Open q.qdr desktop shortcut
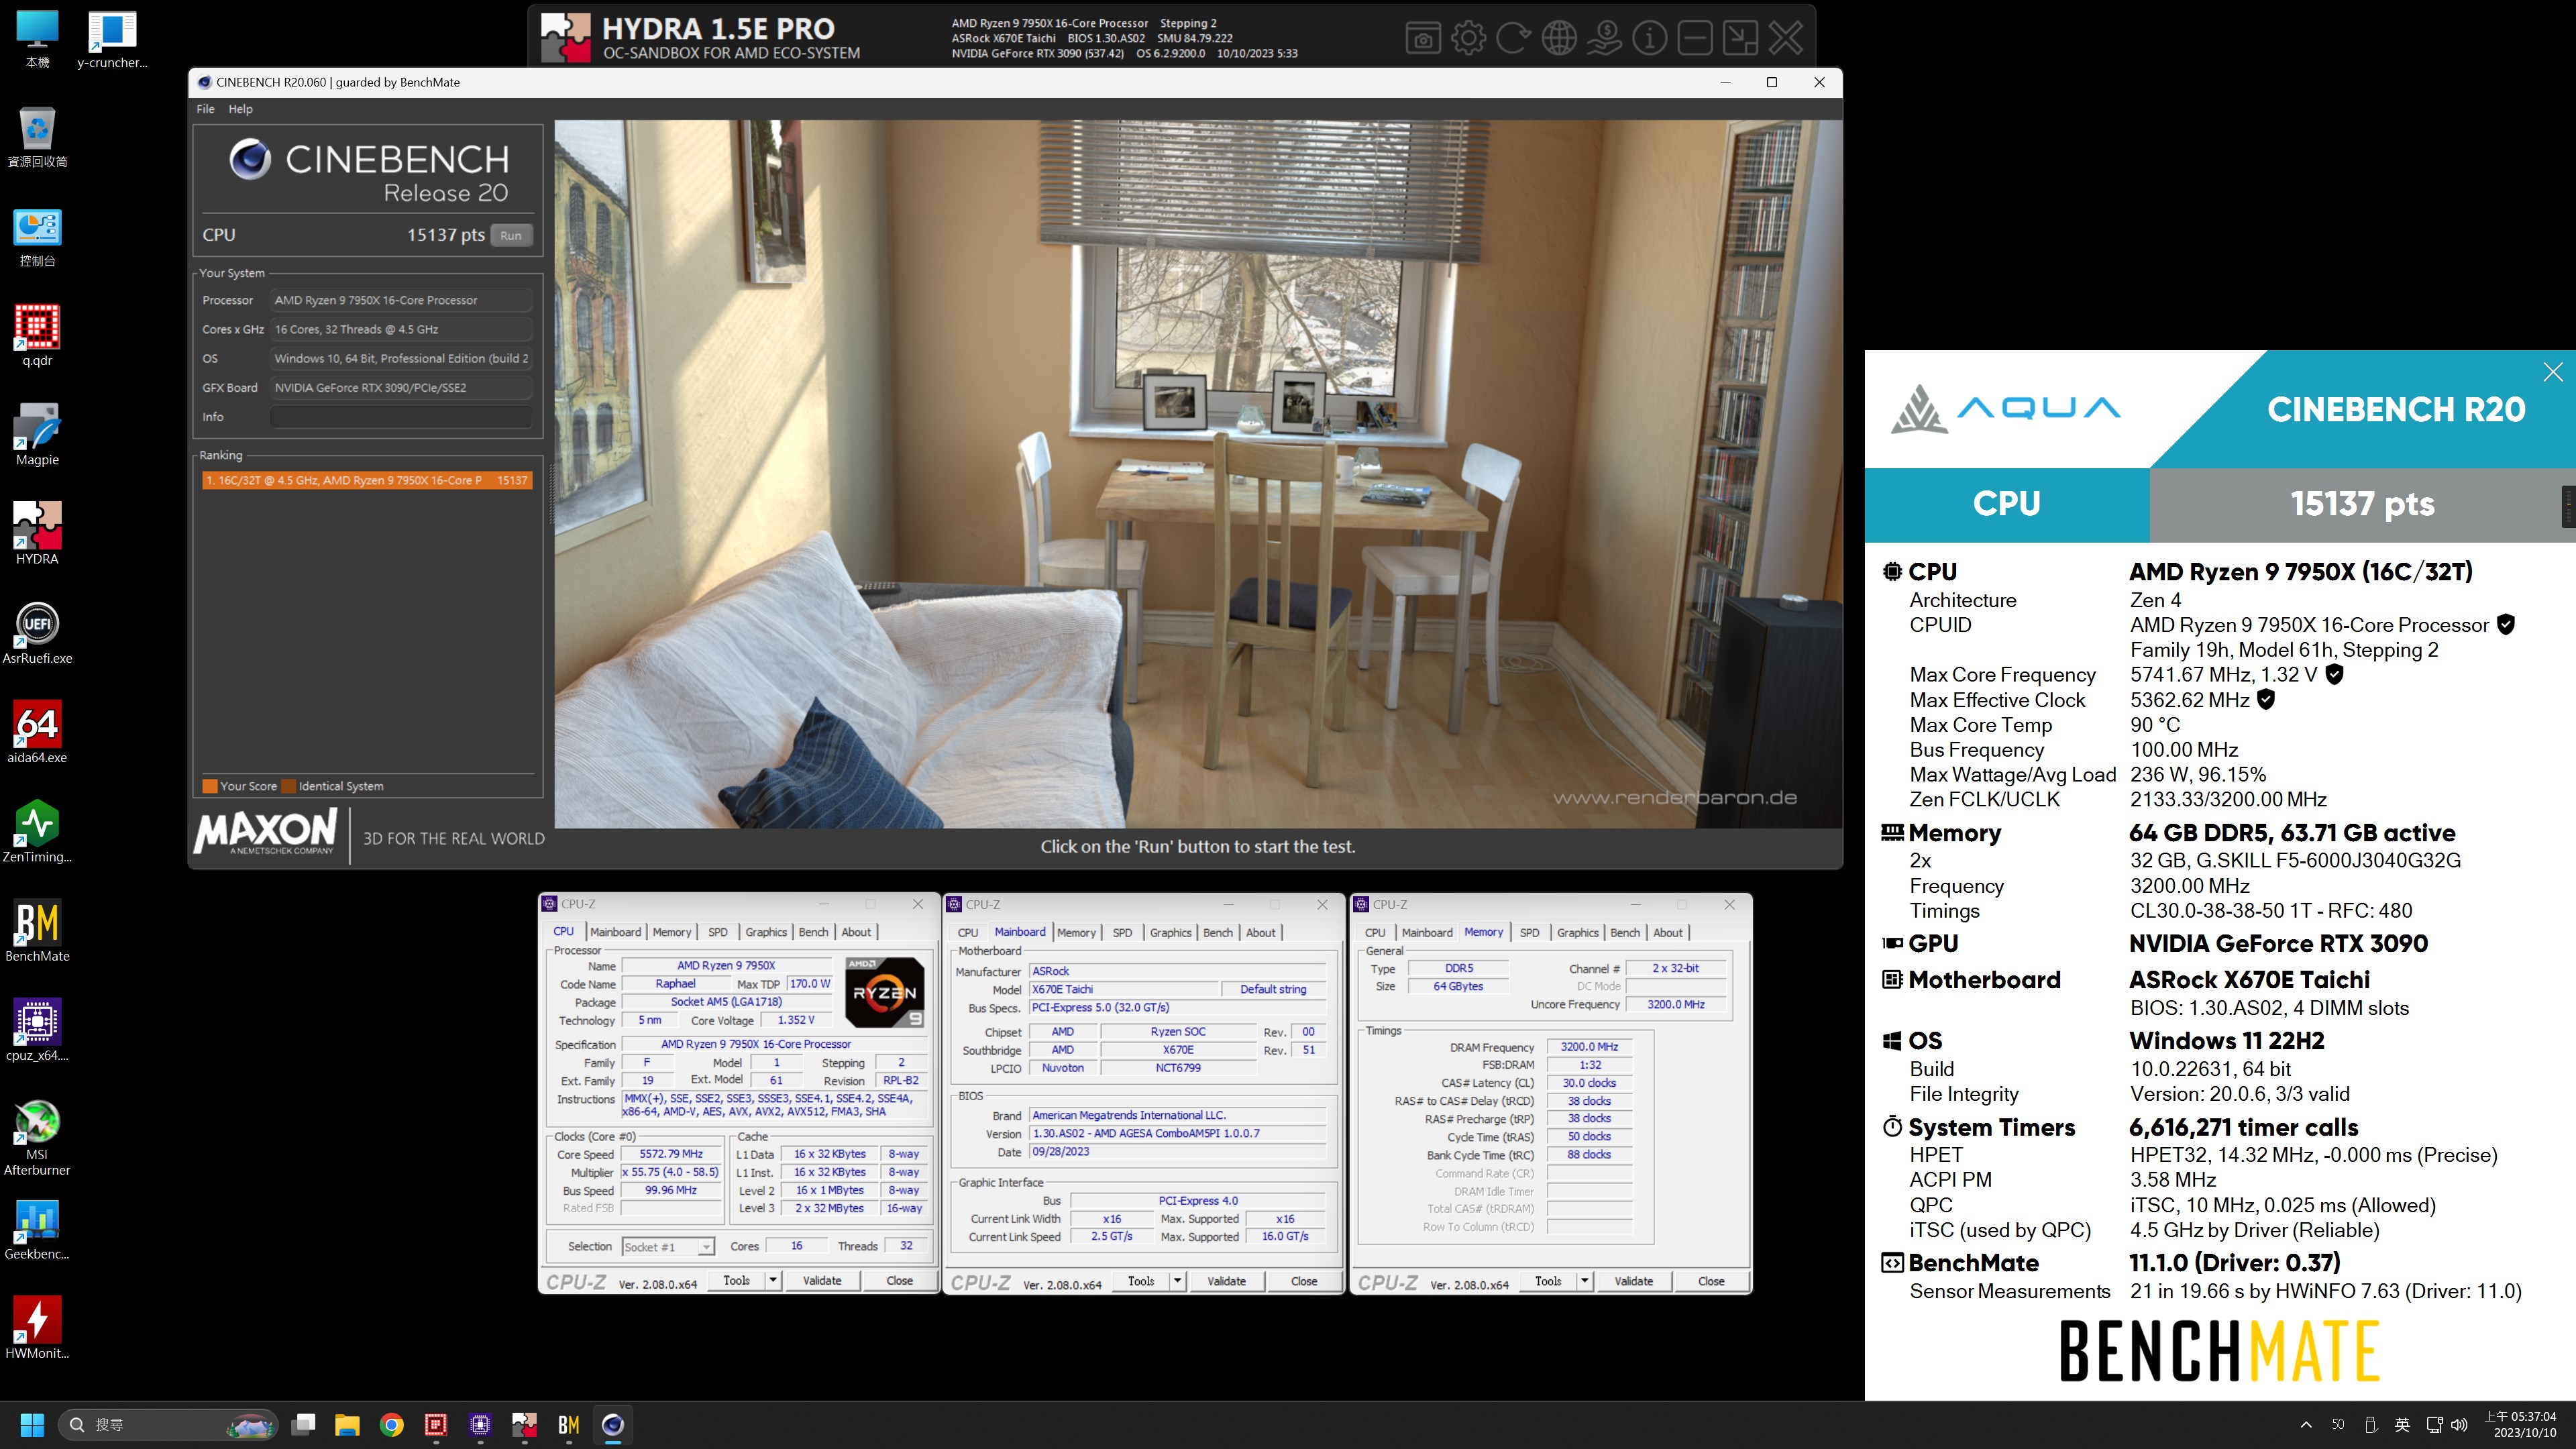 tap(37, 335)
